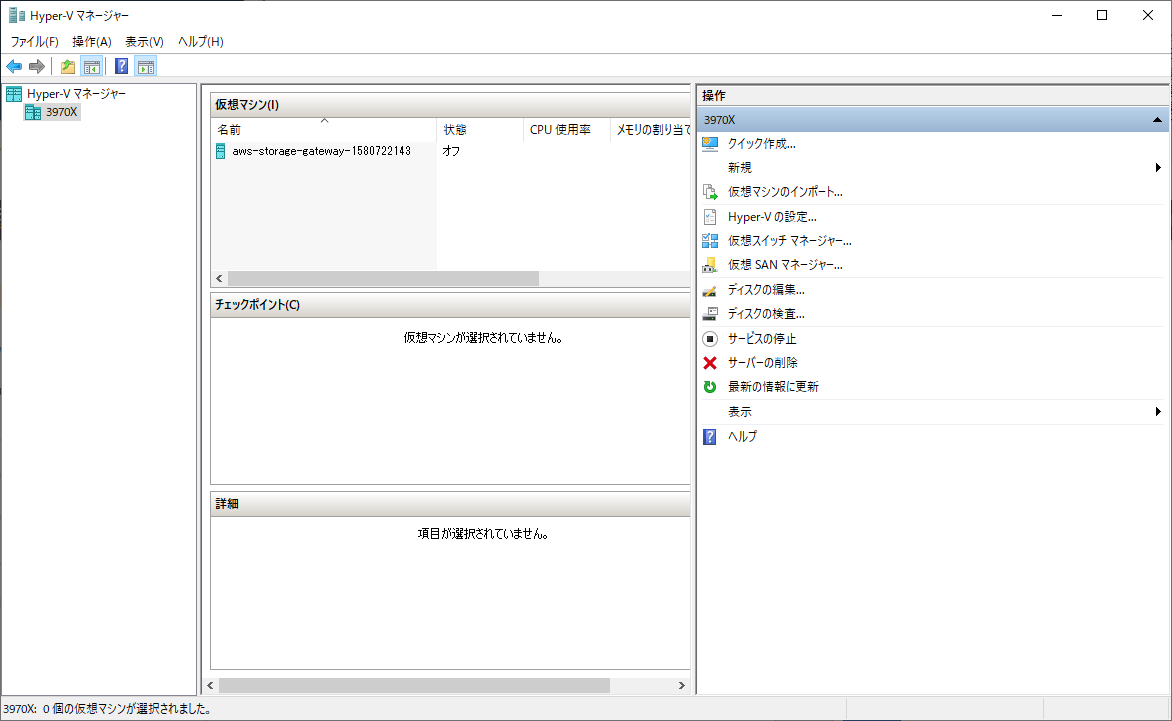Toggle the console tree pane toolbar icon

(x=92, y=66)
